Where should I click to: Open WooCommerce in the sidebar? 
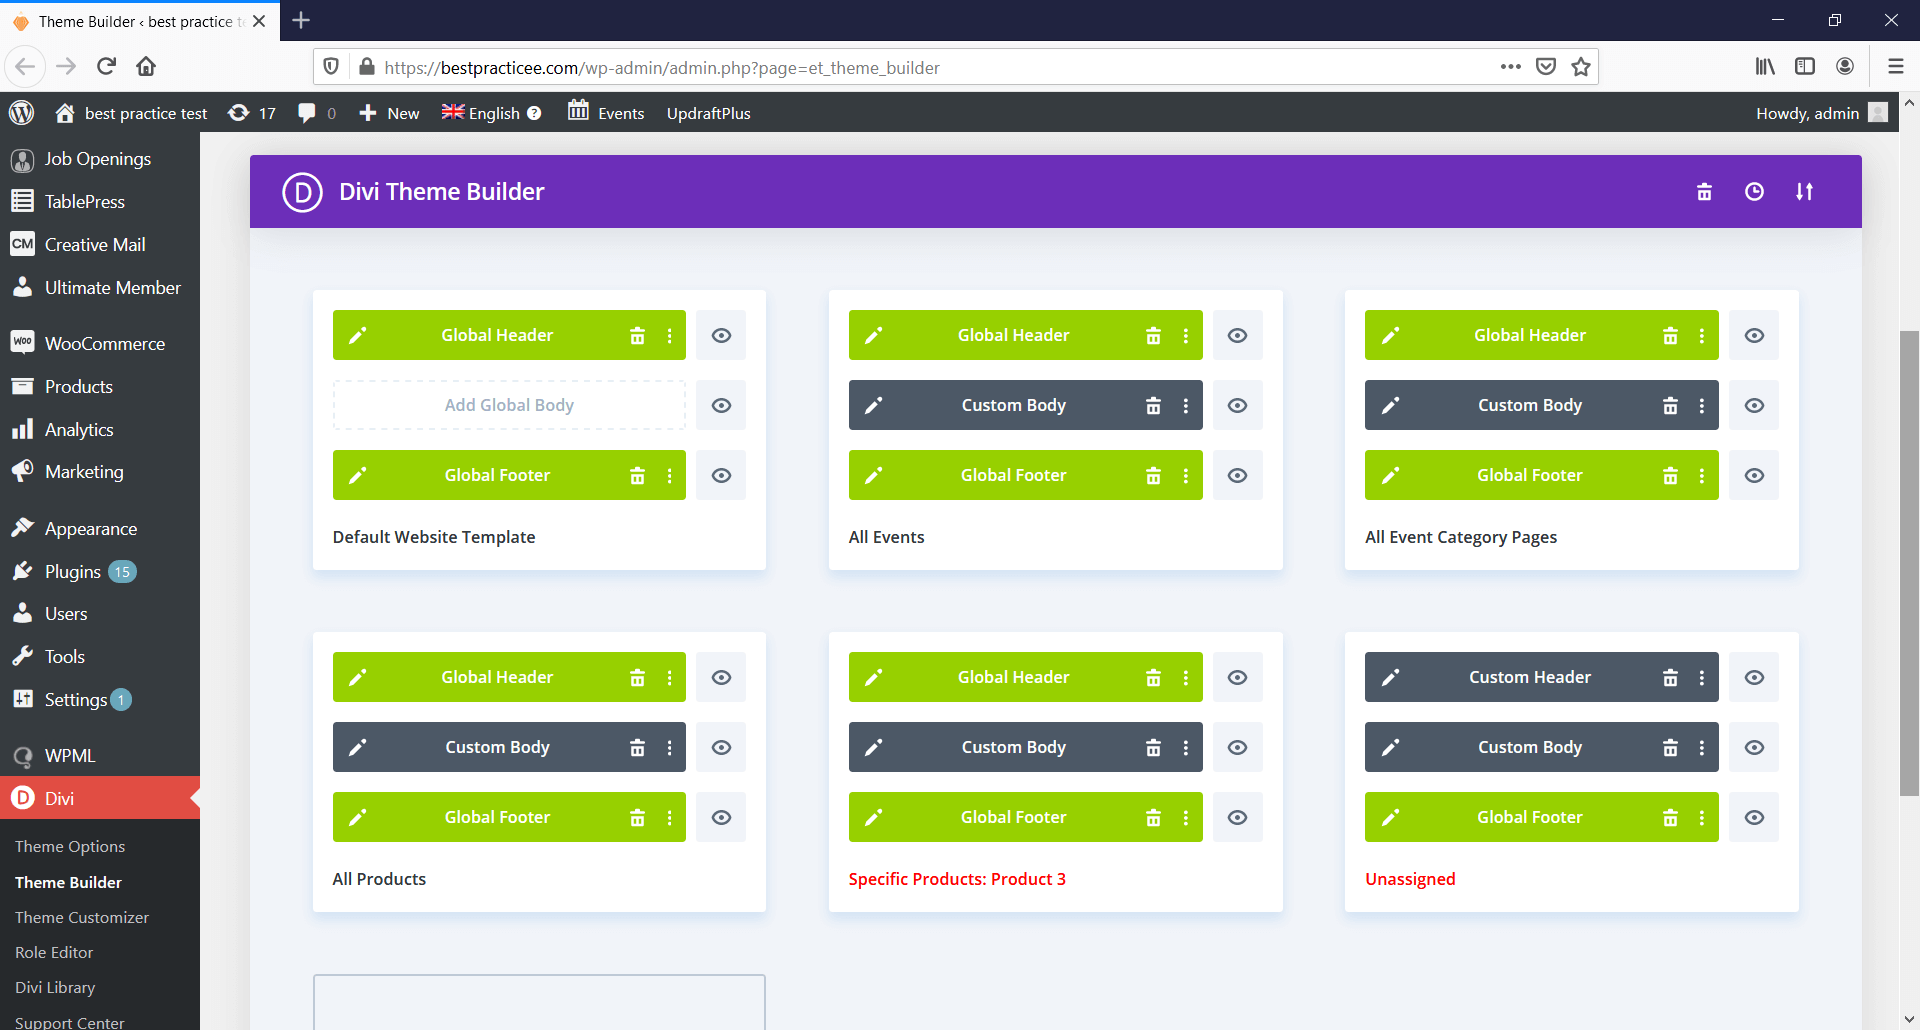click(100, 344)
